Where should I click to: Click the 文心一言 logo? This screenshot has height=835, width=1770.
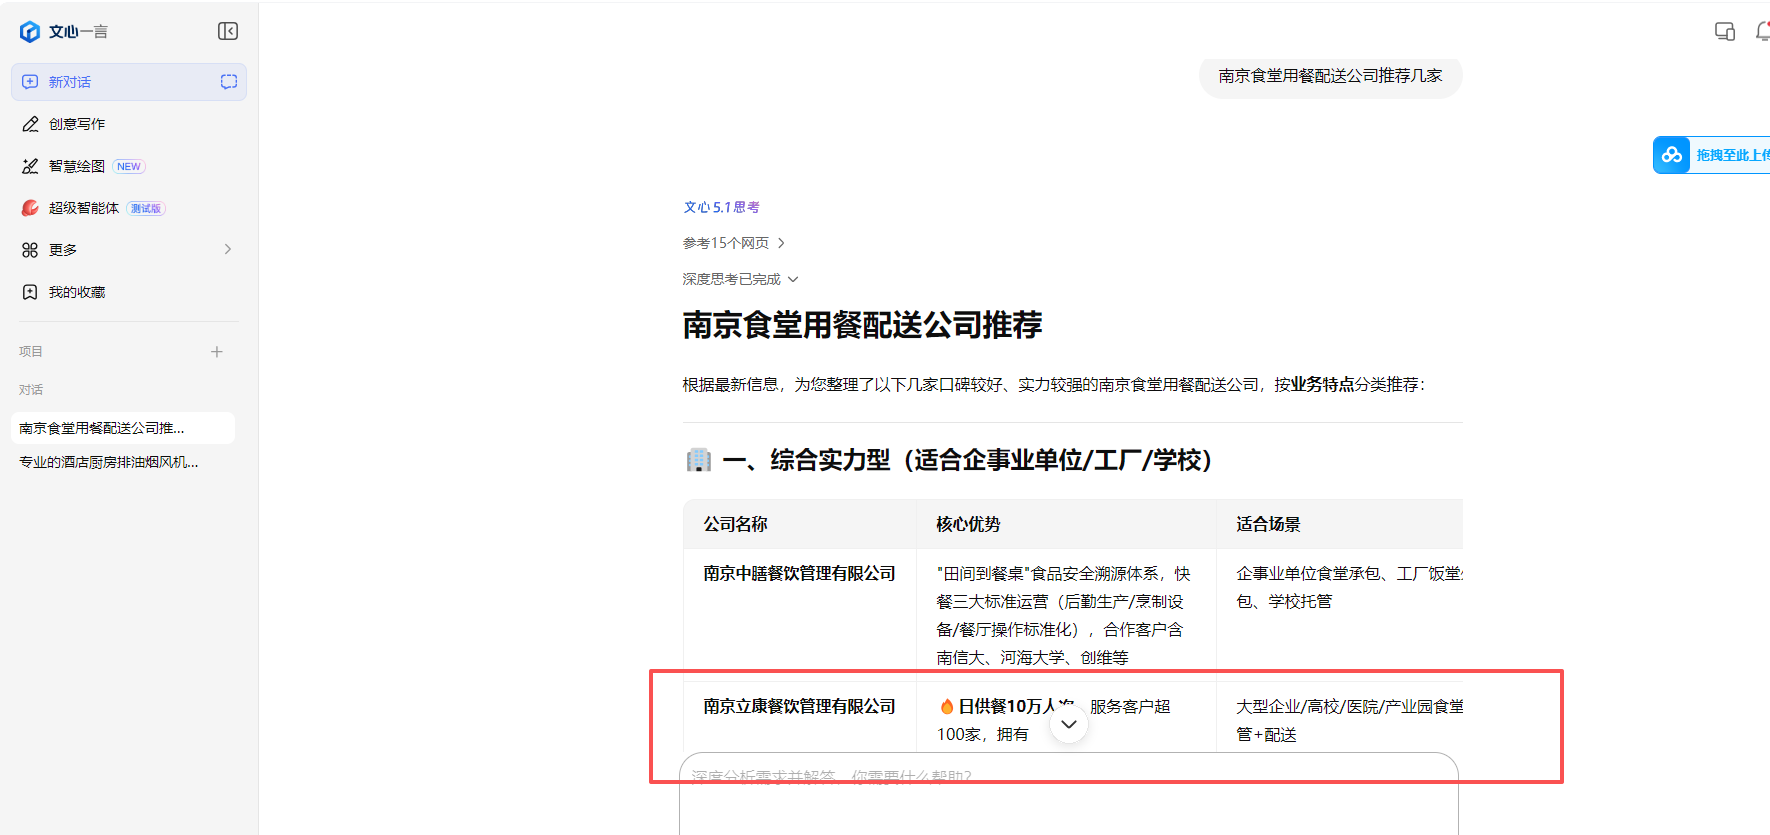(63, 32)
